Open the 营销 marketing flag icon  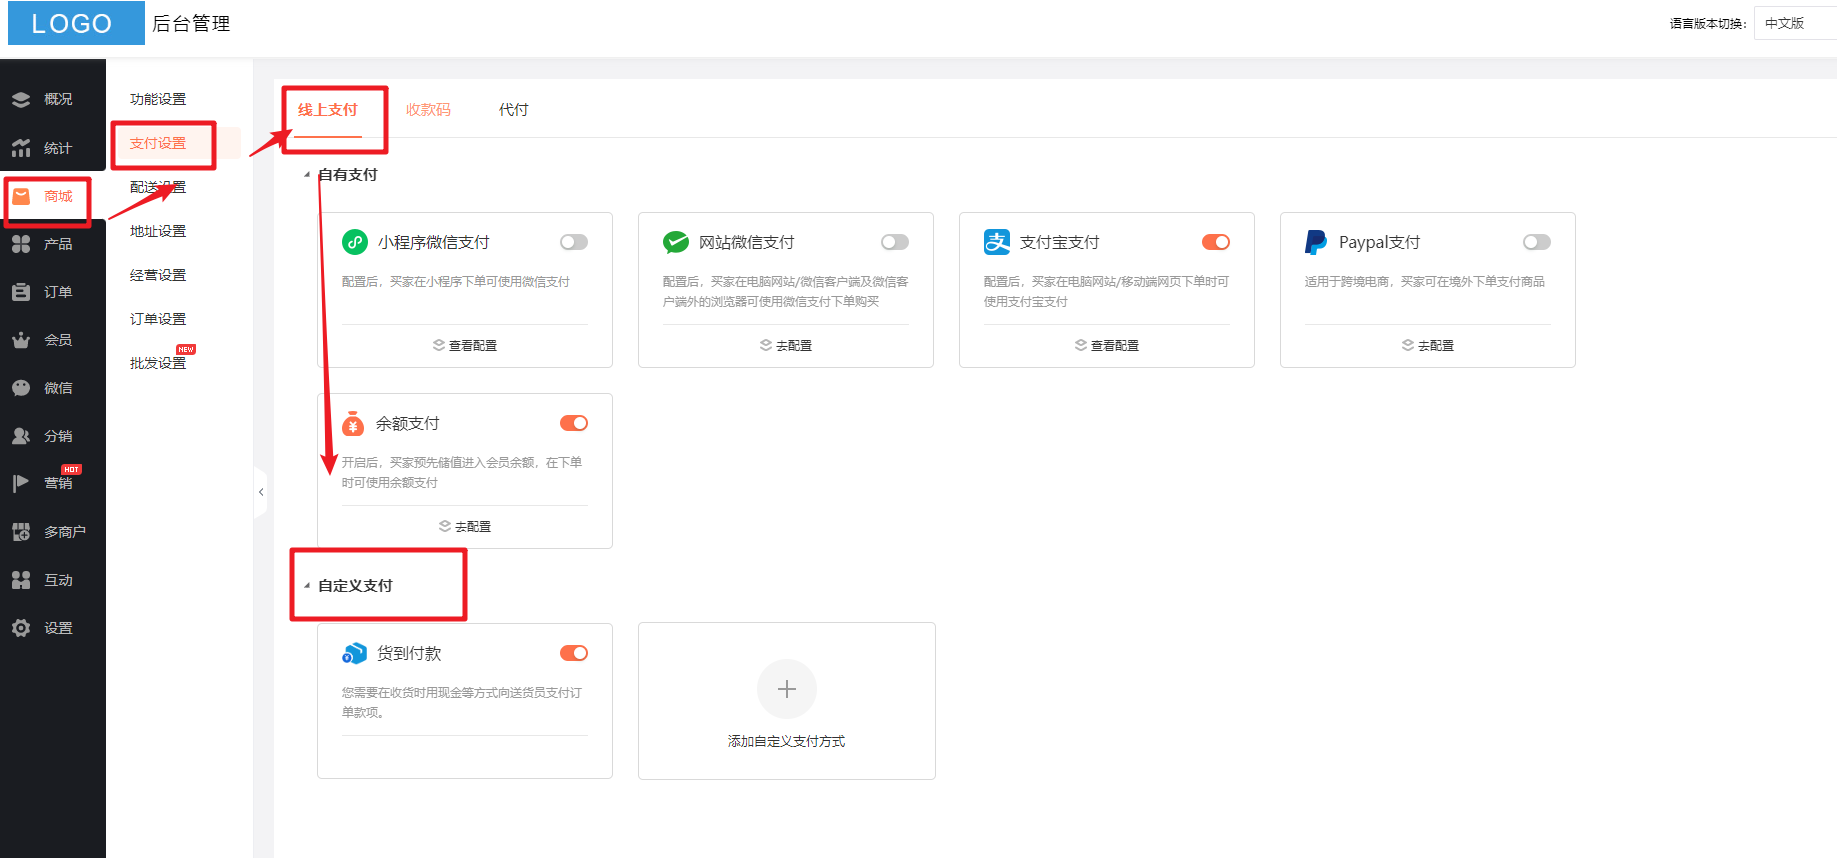[x=21, y=483]
